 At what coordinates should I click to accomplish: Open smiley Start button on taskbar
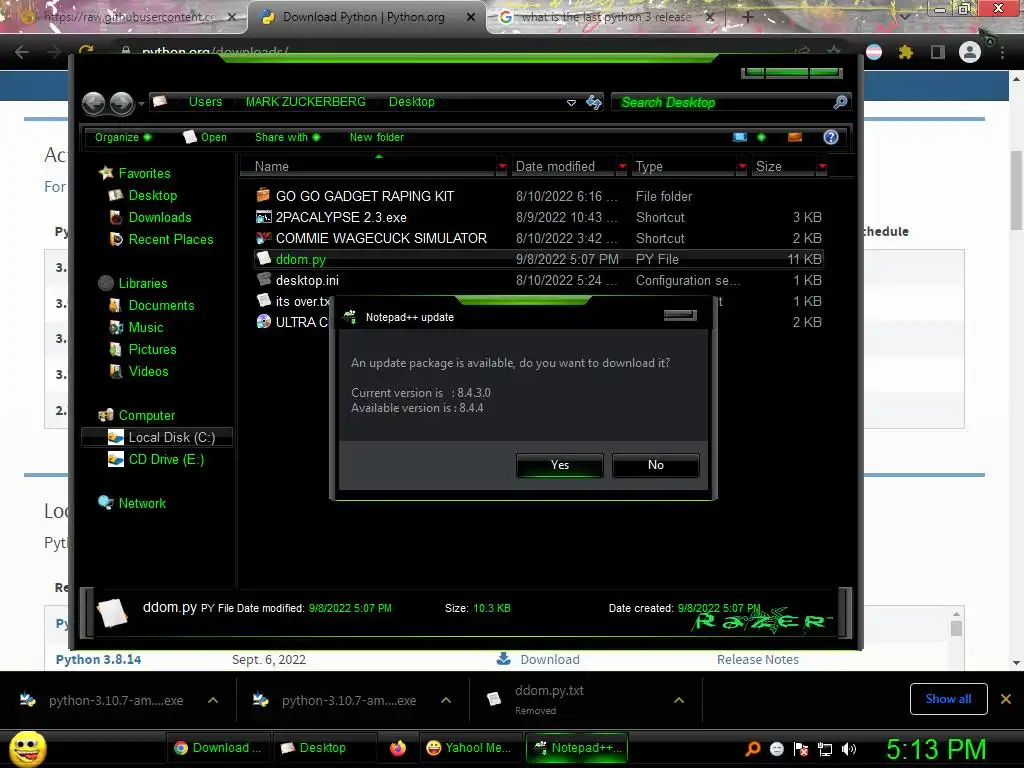[27, 748]
